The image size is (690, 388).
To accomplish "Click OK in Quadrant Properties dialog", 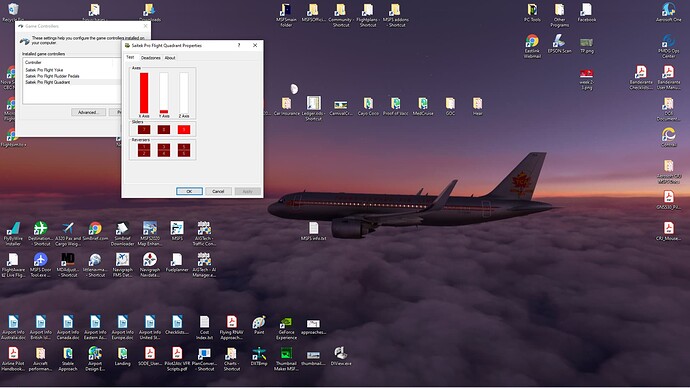I will [189, 191].
